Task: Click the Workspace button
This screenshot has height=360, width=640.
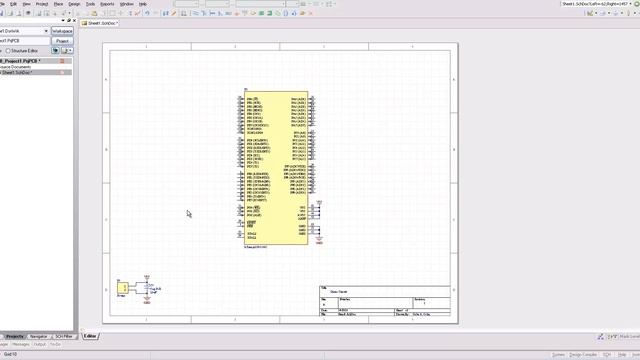Action: pos(62,31)
